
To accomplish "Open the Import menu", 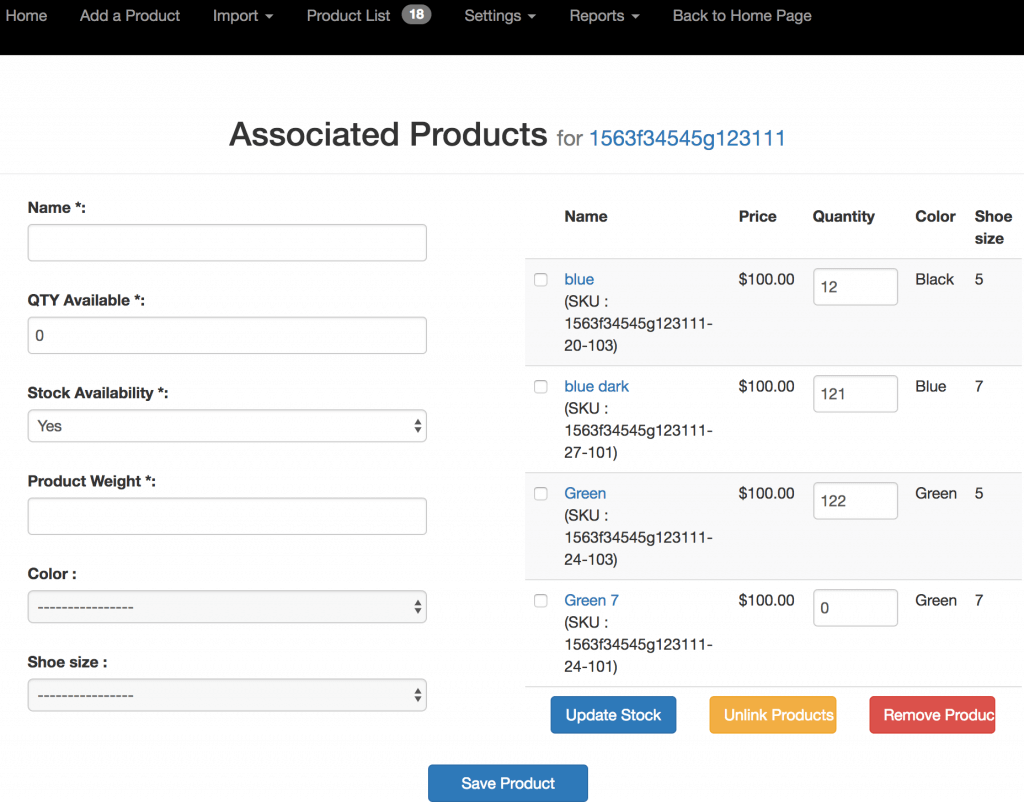I will 243,16.
